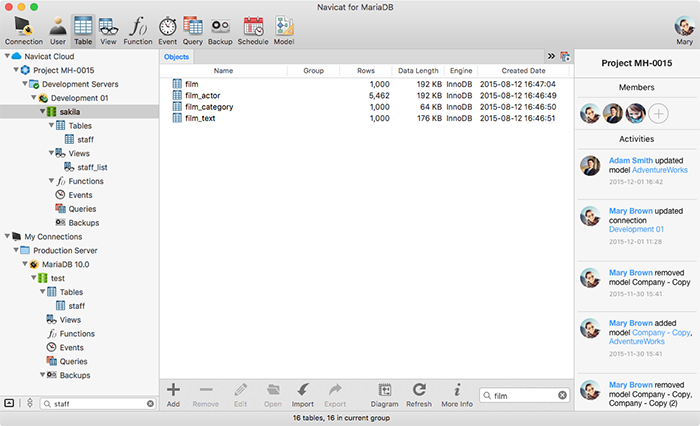Click the Backup toolbar icon
The width and height of the screenshot is (700, 426).
point(220,30)
